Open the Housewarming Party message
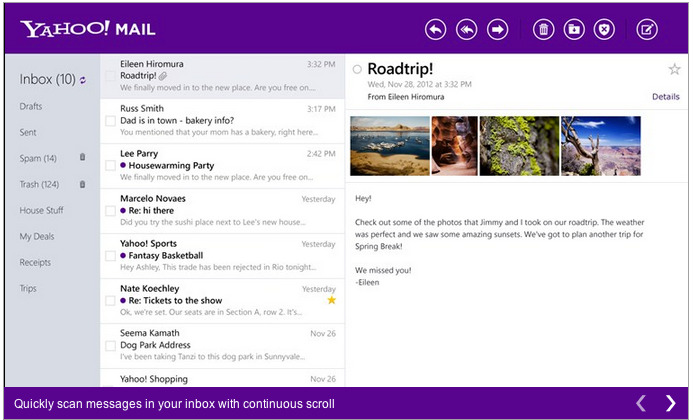This screenshot has height=420, width=693. point(222,166)
